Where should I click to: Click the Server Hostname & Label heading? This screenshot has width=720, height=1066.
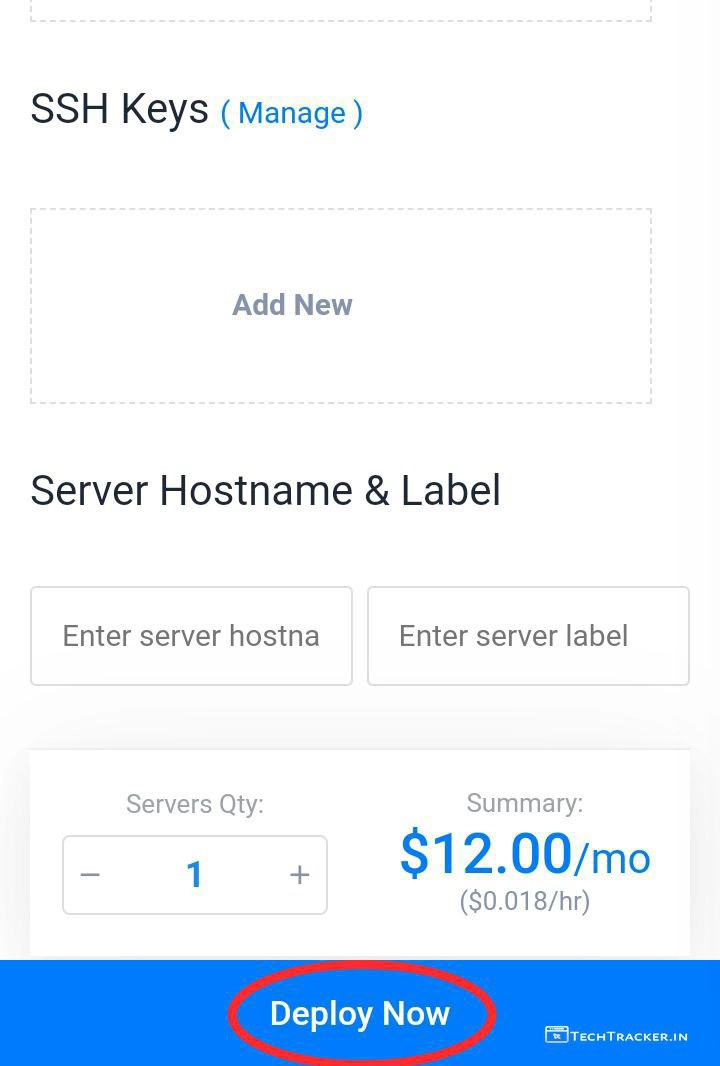265,491
